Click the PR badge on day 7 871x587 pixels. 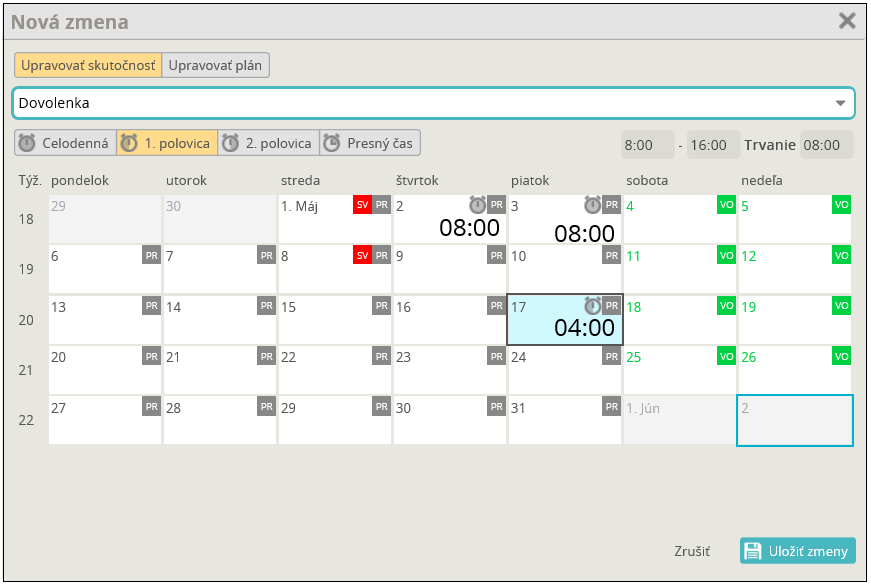(x=267, y=255)
